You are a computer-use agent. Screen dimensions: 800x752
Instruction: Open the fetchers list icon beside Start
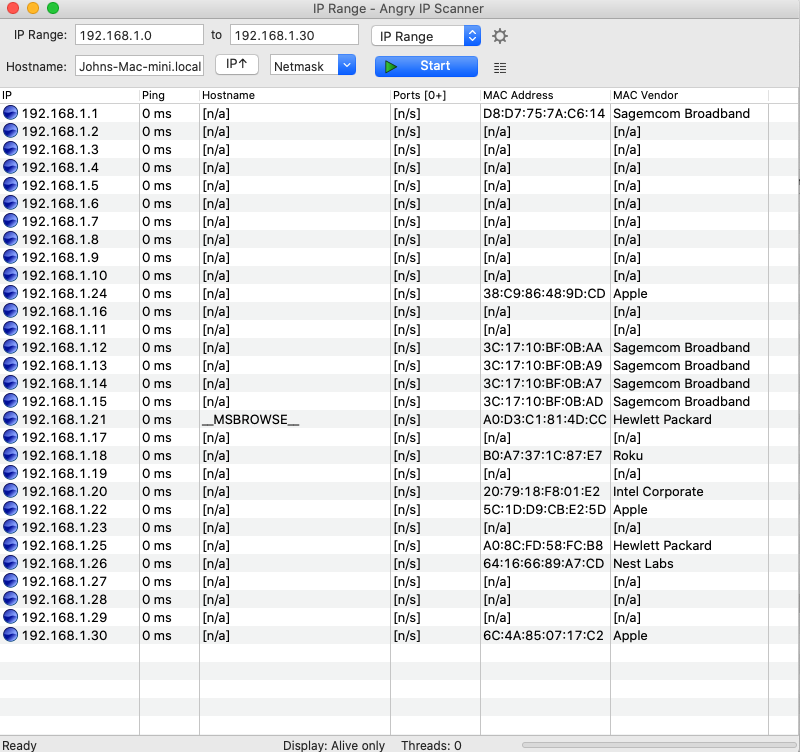[498, 66]
